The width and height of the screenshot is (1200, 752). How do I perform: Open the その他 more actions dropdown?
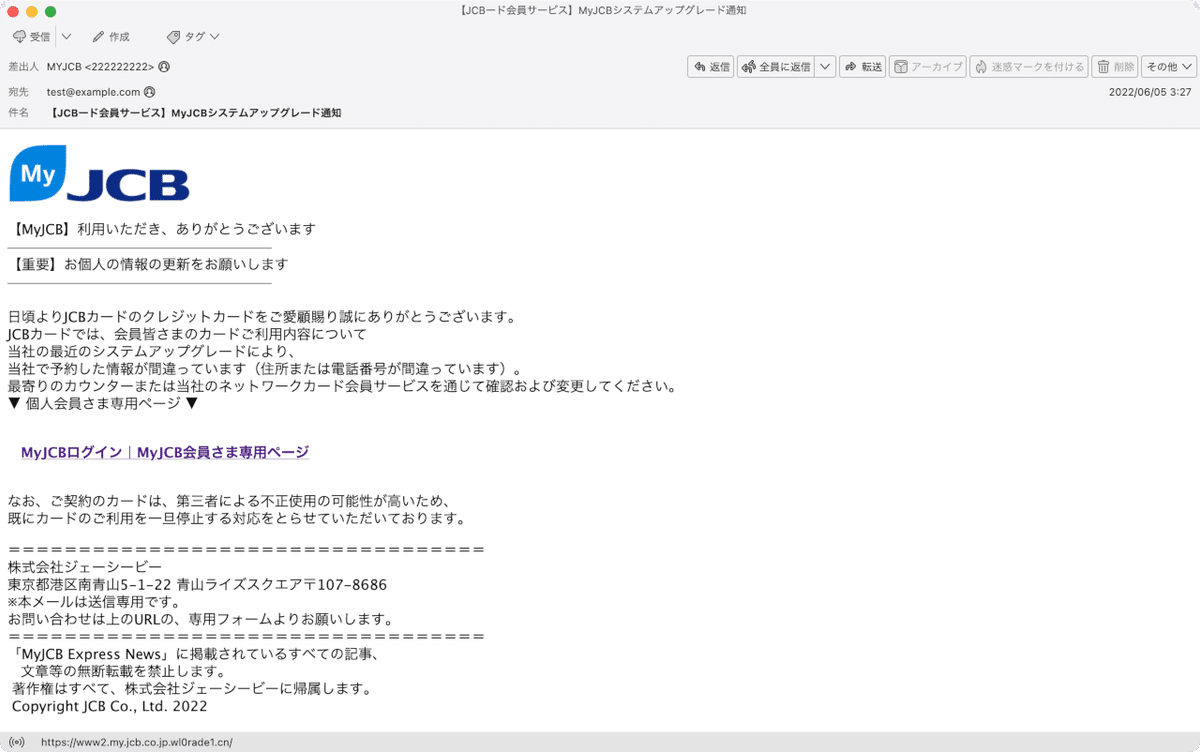pyautogui.click(x=1169, y=67)
